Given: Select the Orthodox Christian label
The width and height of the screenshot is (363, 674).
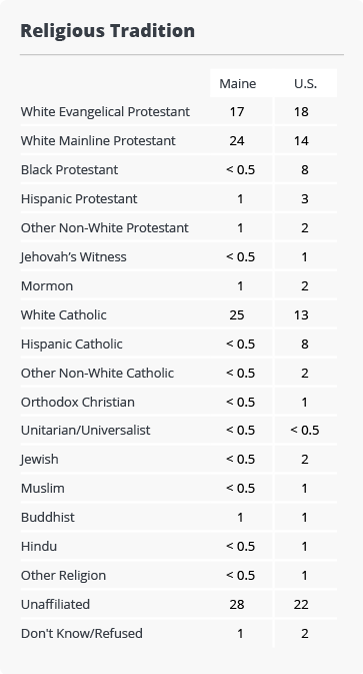Looking at the screenshot, I should (78, 402).
